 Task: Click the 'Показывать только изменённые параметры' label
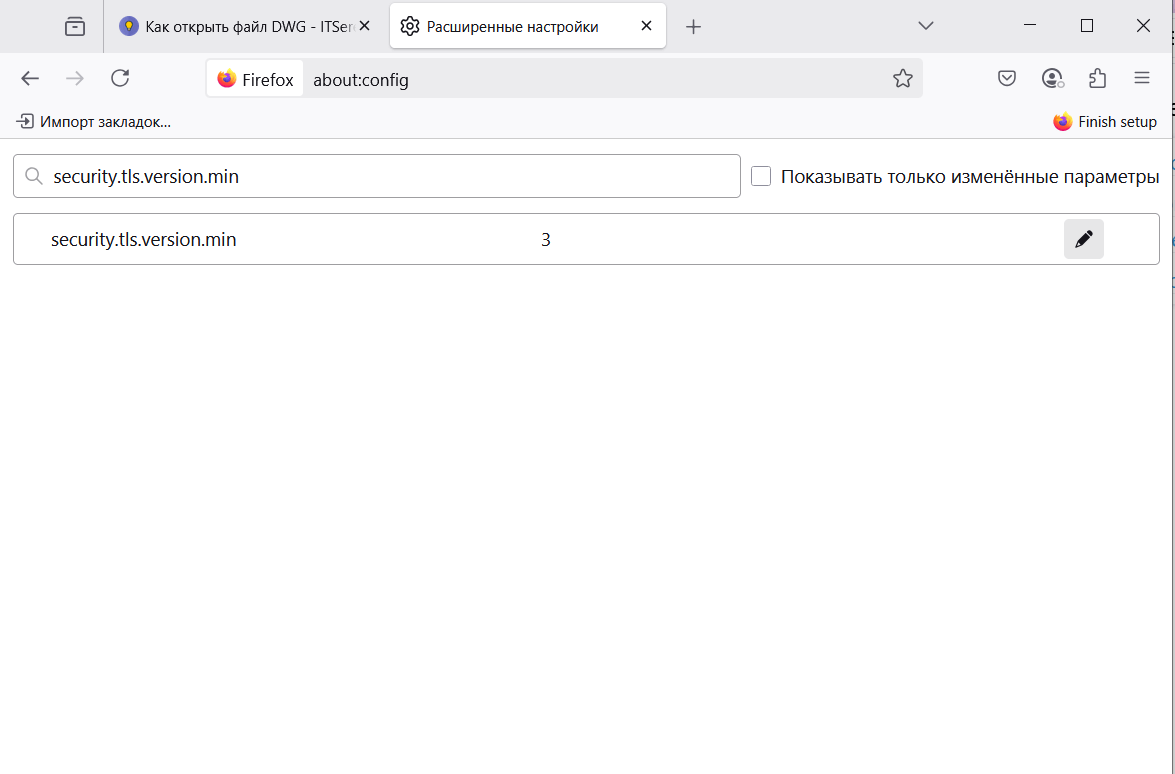click(x=970, y=177)
